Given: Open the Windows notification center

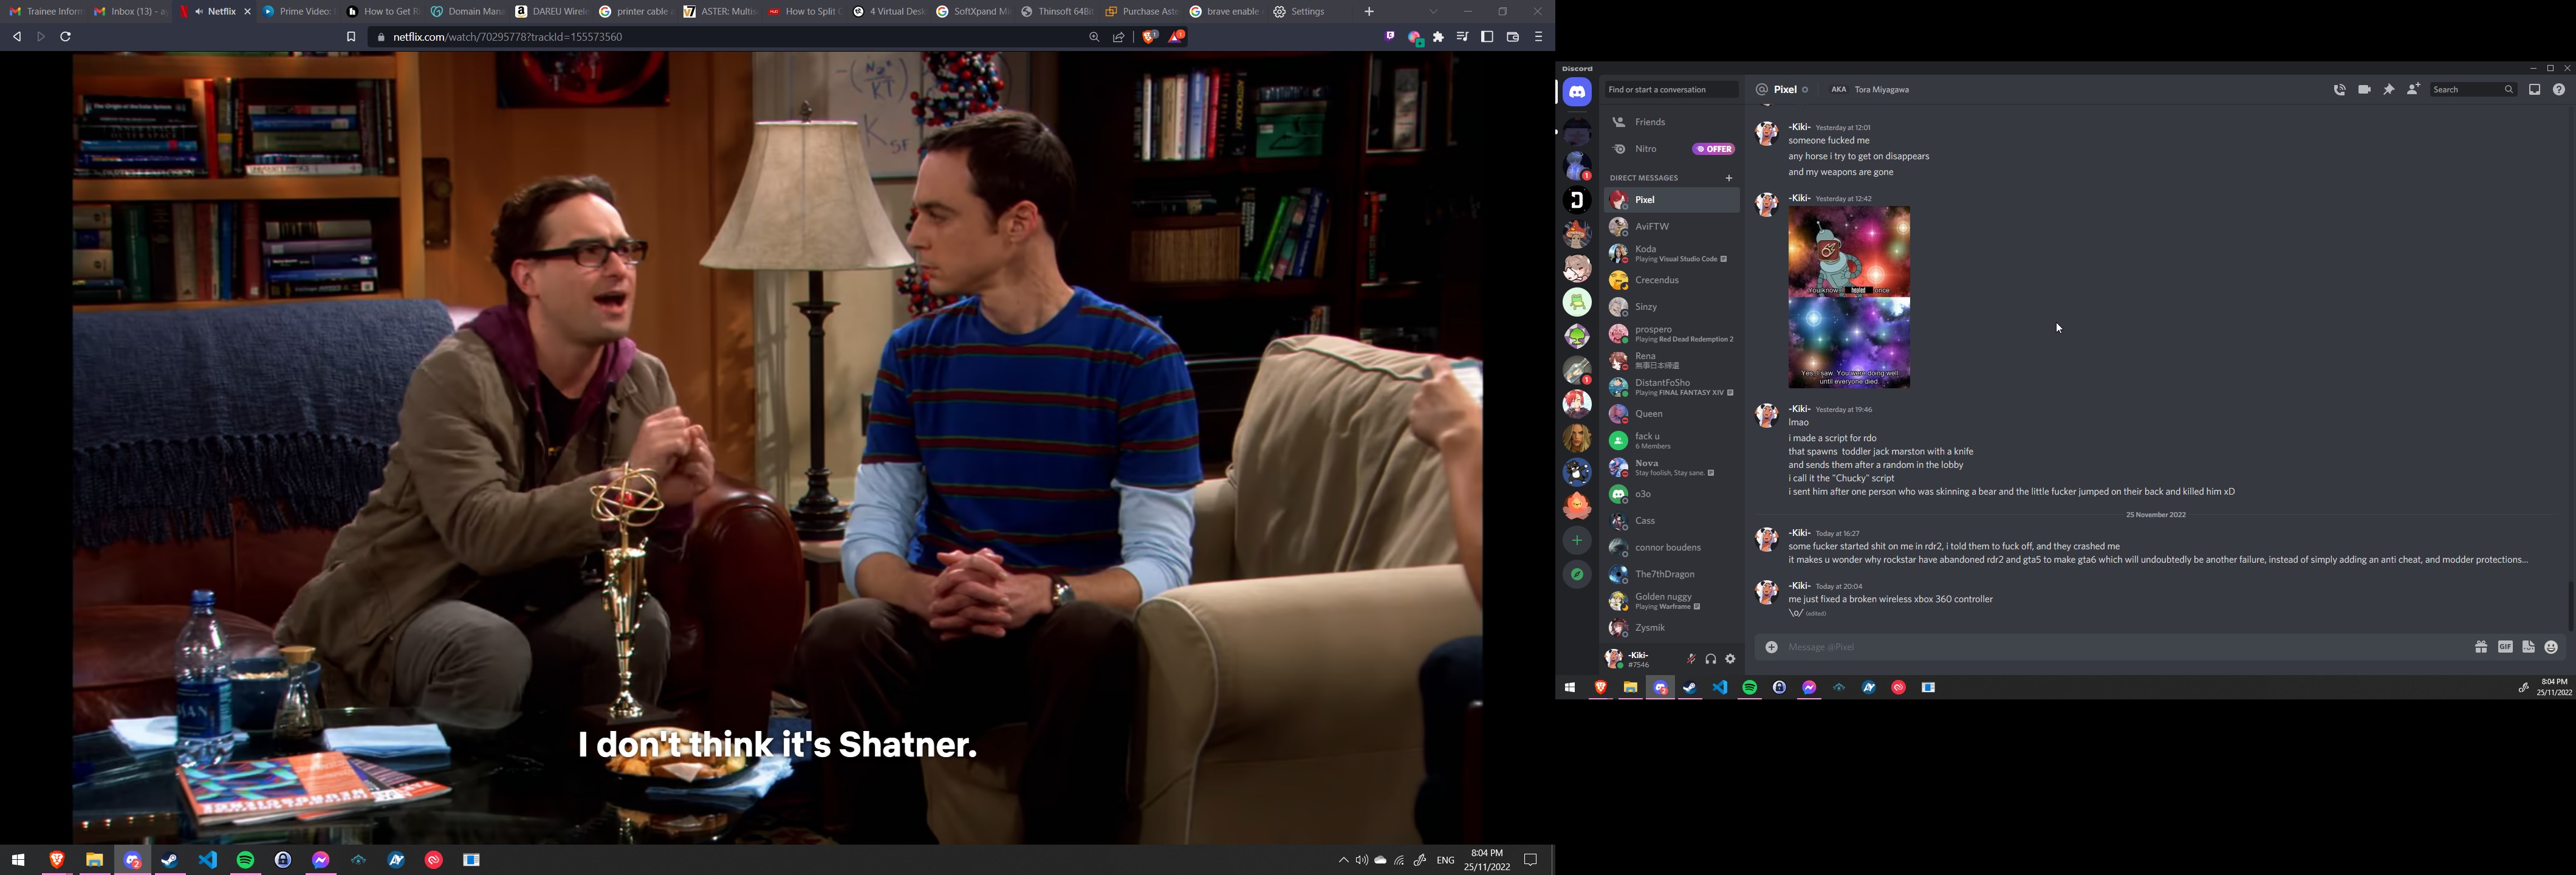Looking at the screenshot, I should coord(1530,860).
